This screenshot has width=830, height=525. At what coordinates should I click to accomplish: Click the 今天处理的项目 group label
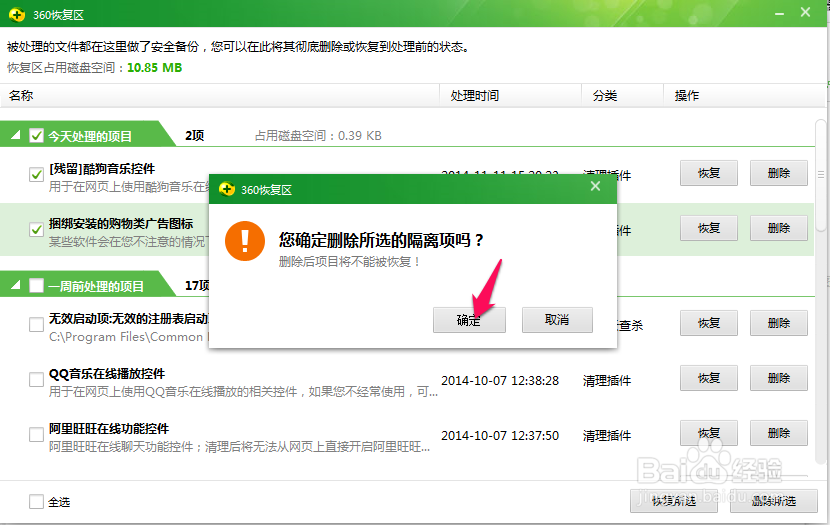tap(90, 137)
